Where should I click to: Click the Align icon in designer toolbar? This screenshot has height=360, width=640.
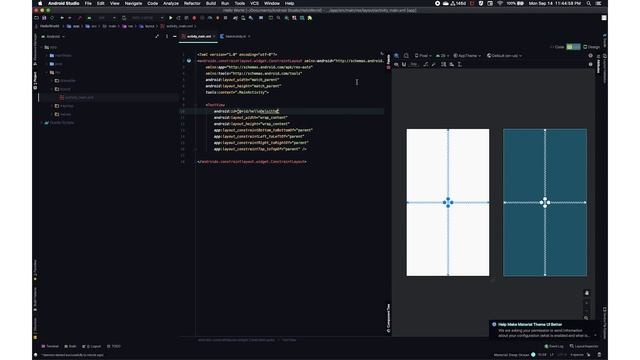[x=451, y=64]
